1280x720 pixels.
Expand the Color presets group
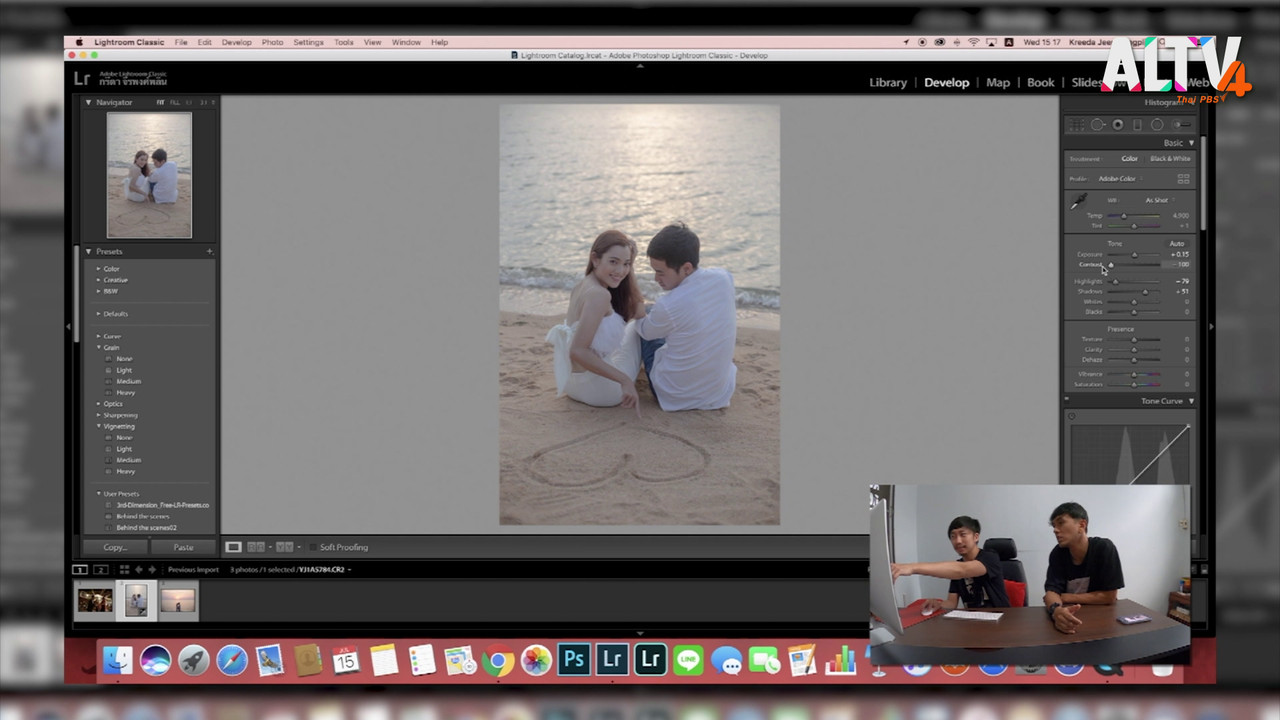[x=98, y=269]
